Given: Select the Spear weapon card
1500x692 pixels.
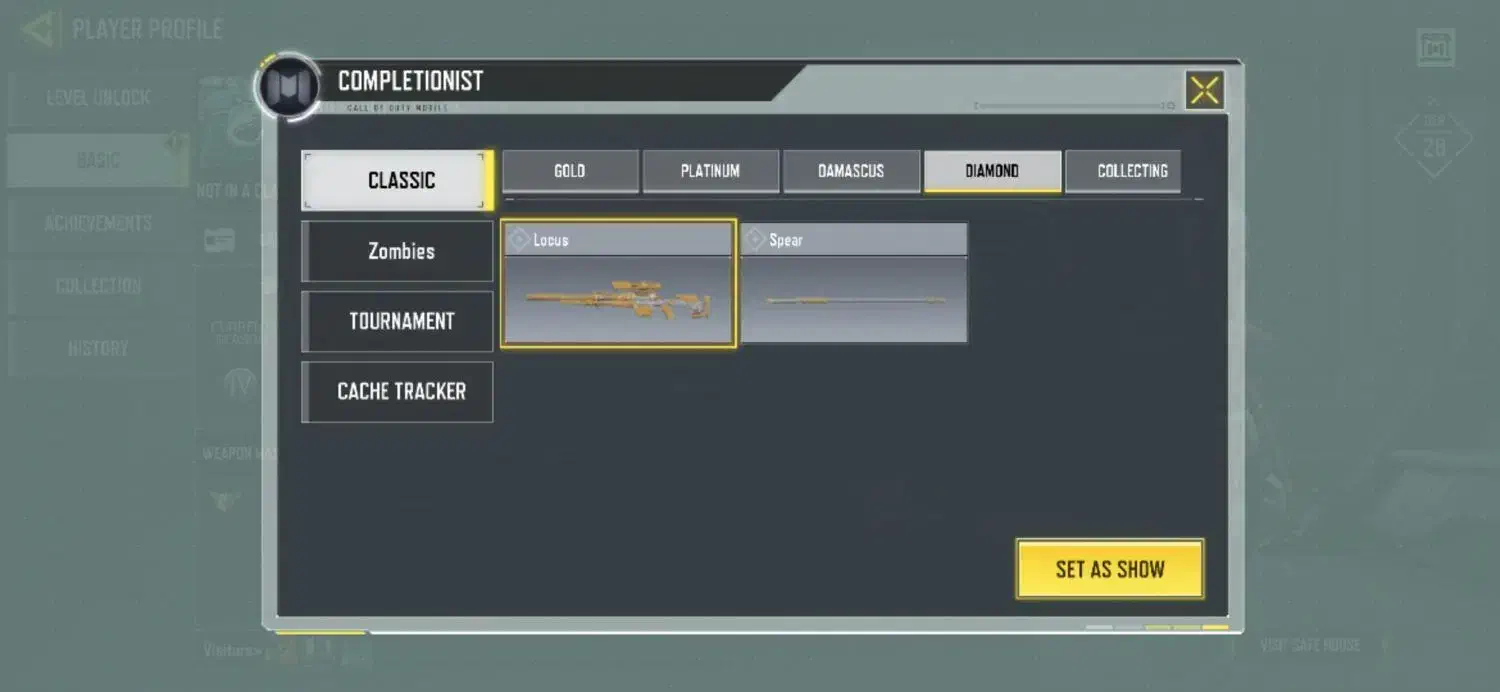Looking at the screenshot, I should pos(854,283).
